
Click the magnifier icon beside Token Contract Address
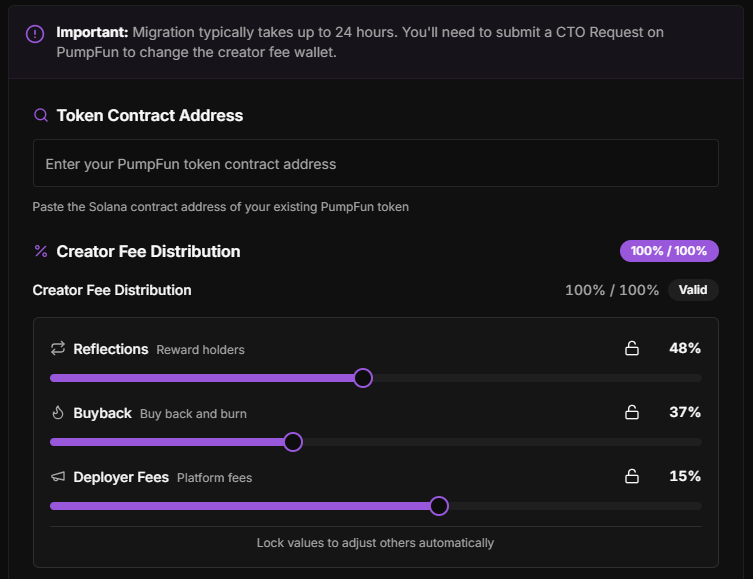[x=41, y=115]
